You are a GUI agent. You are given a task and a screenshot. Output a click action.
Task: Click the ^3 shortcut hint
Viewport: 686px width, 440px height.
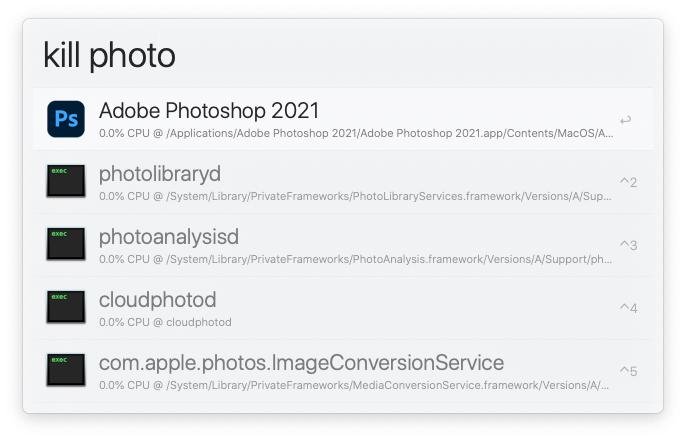click(628, 245)
